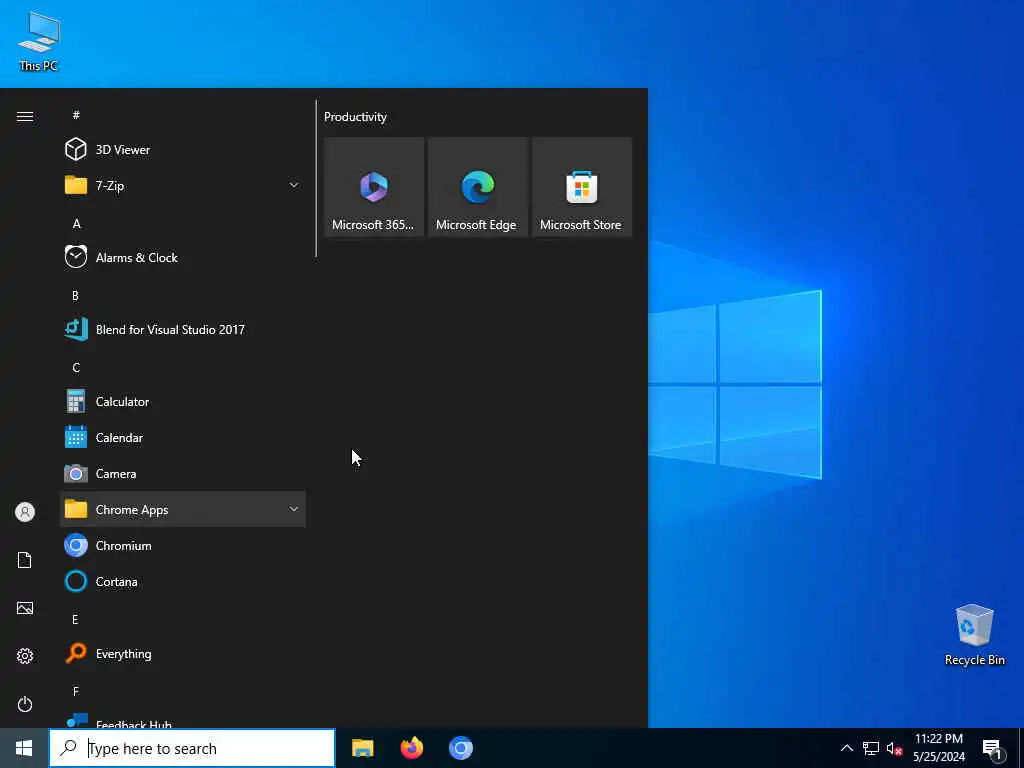This screenshot has width=1024, height=768.
Task: Show hidden system tray icons
Action: 846,748
